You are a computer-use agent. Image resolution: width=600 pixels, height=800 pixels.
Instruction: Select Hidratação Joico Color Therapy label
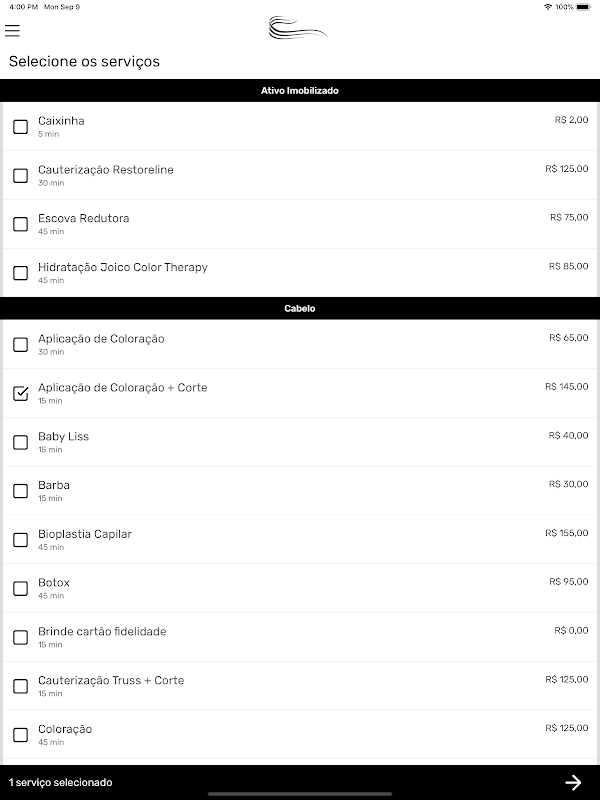(123, 268)
